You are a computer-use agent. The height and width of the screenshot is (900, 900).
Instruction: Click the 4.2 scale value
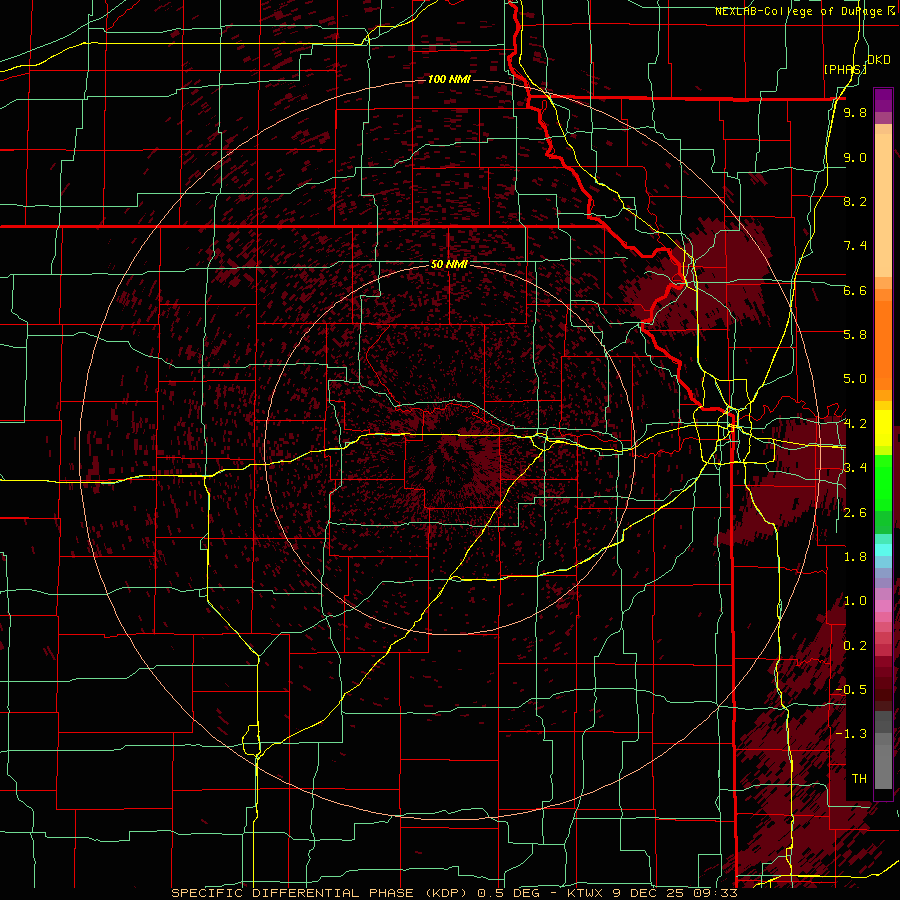click(x=855, y=424)
